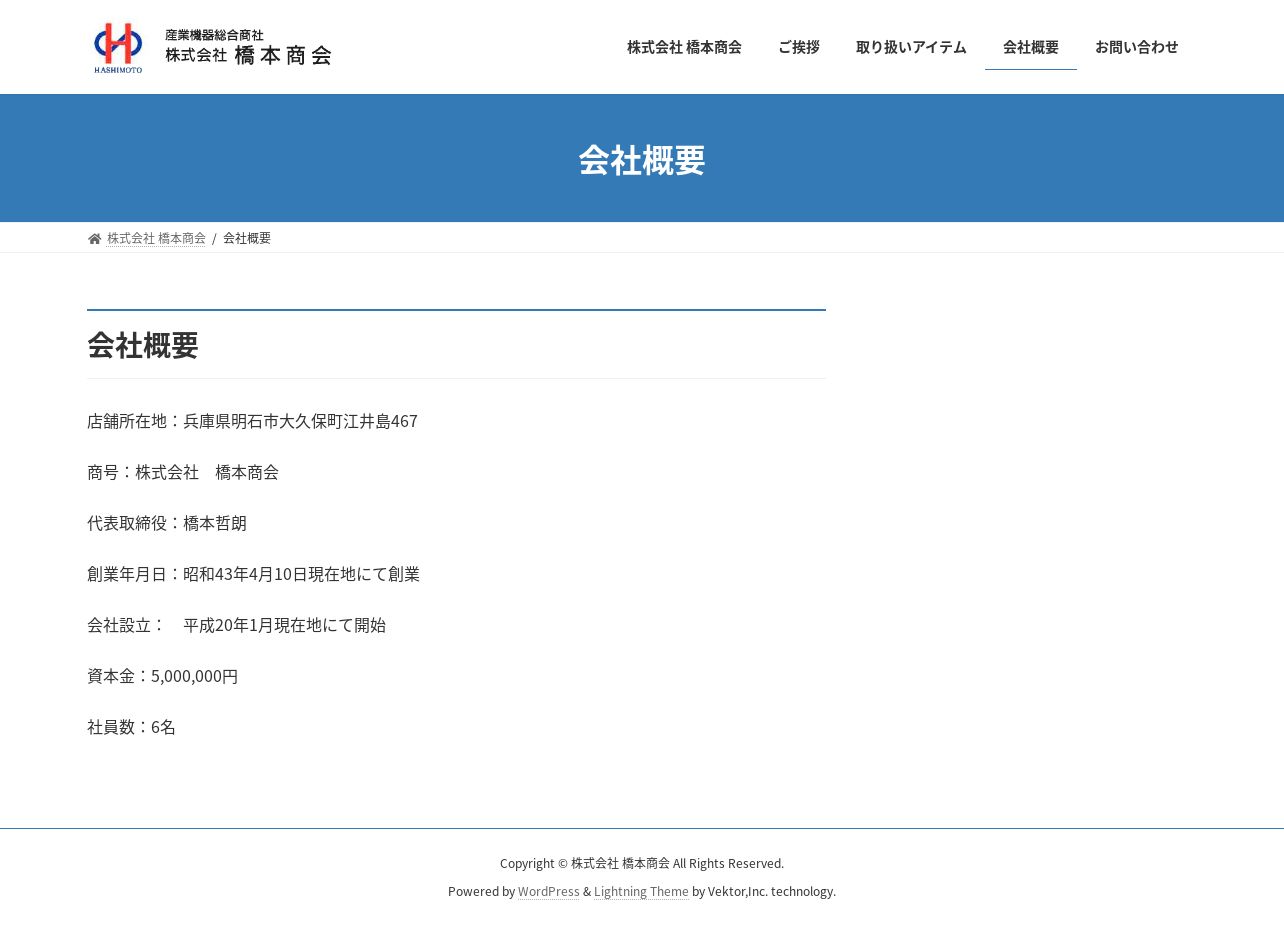Viewport: 1284px width, 925px height.
Task: Click the 創業年月日 line
Action: tap(253, 574)
